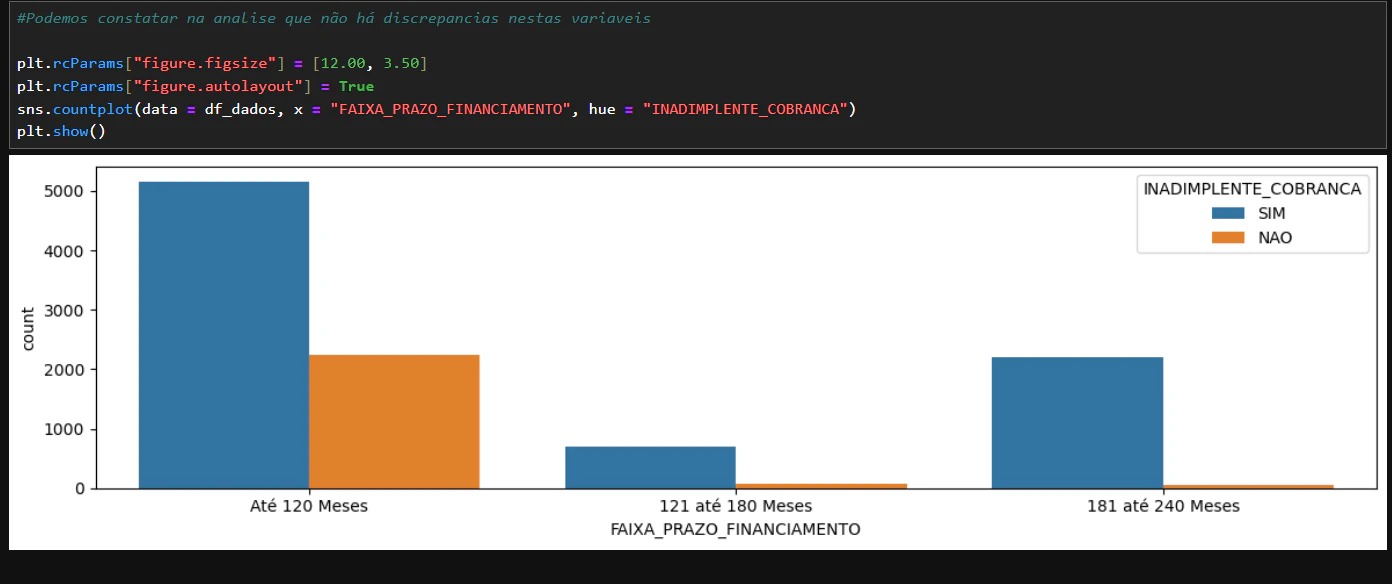Viewport: 1392px width, 584px height.
Task: Click the tall blue bar for Até 120 Meses
Action: point(224,335)
